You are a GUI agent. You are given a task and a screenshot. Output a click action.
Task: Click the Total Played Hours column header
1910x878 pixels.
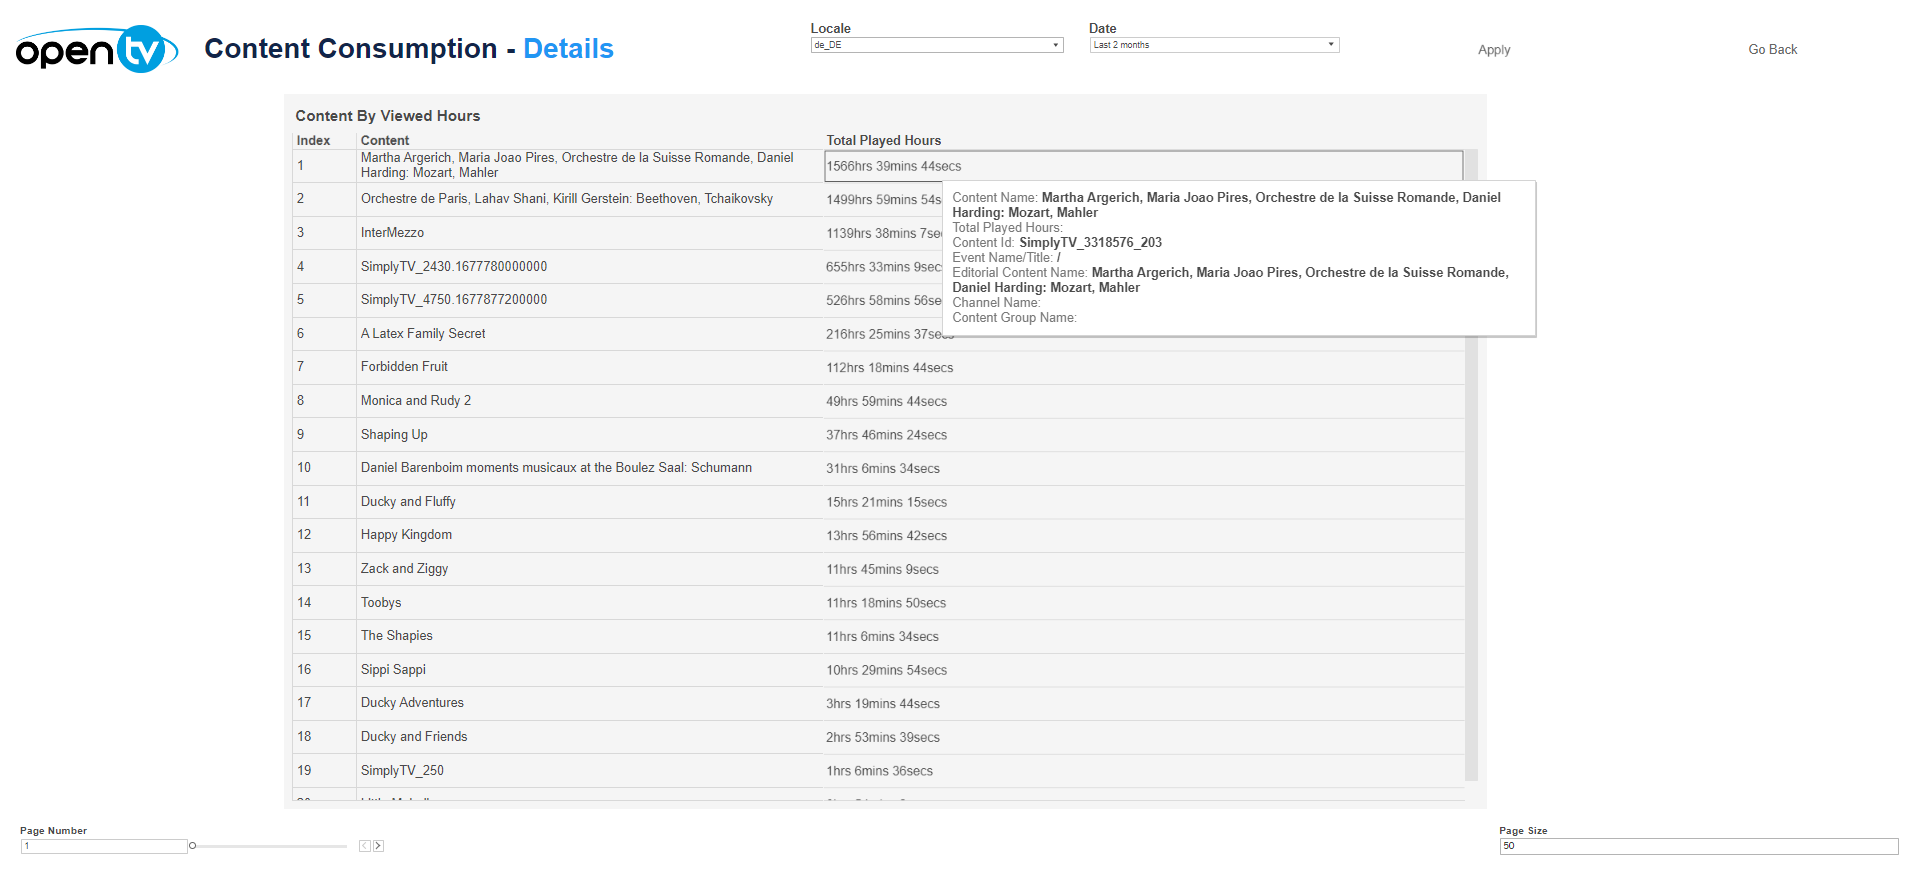point(883,141)
